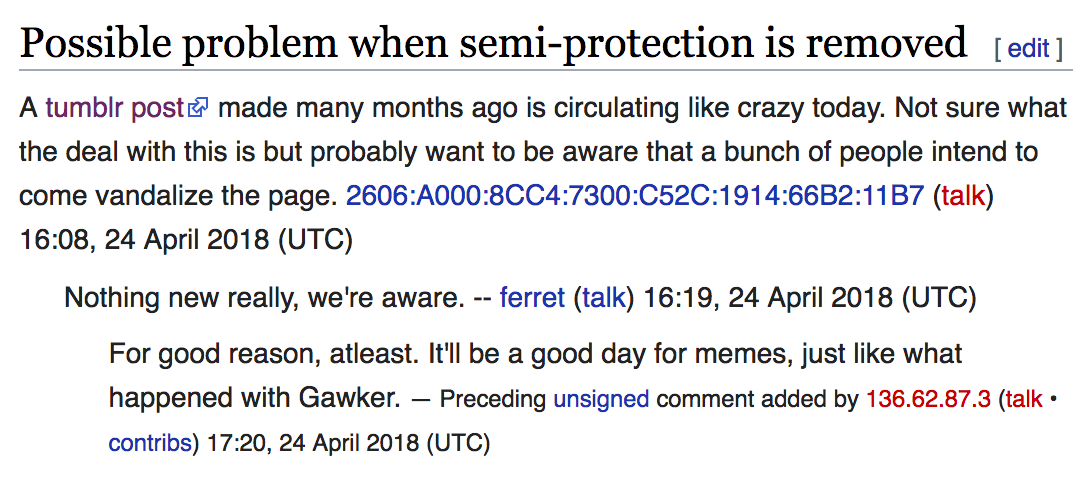Open ferret's user page link
The width and height of the screenshot is (1089, 480).
click(532, 298)
